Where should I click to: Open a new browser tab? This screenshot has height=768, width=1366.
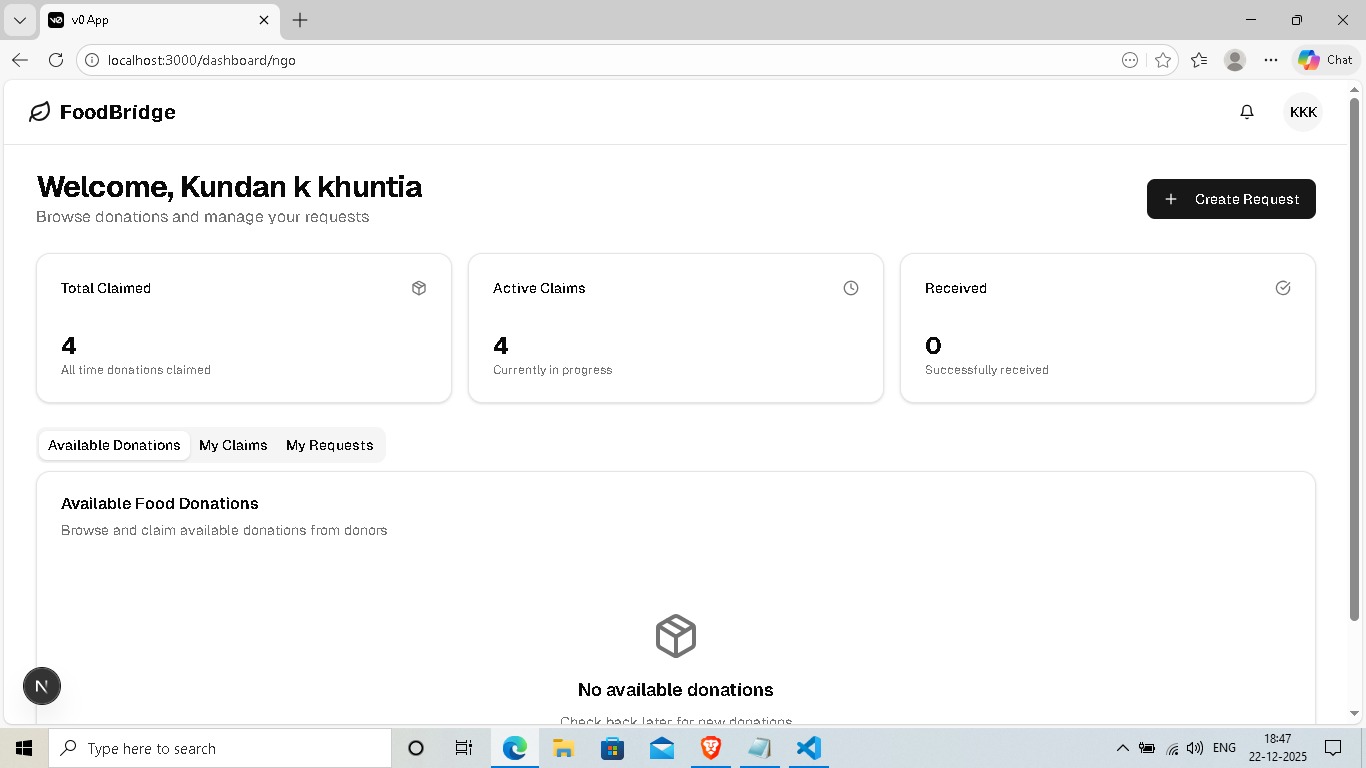click(300, 20)
